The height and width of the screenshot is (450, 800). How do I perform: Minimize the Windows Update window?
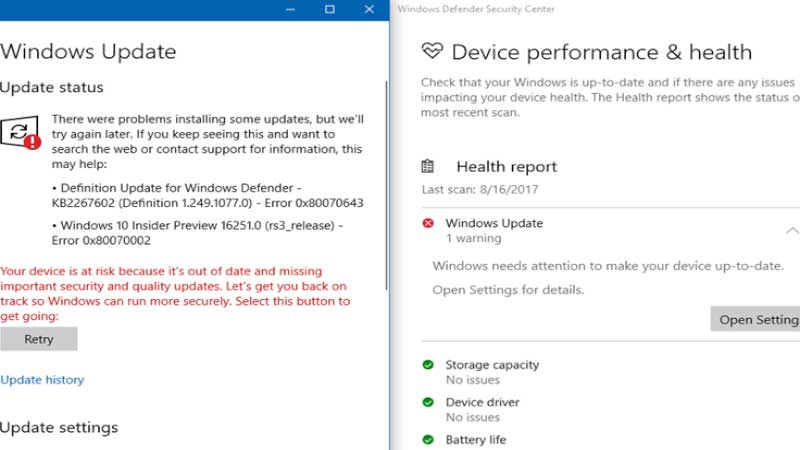pos(290,9)
